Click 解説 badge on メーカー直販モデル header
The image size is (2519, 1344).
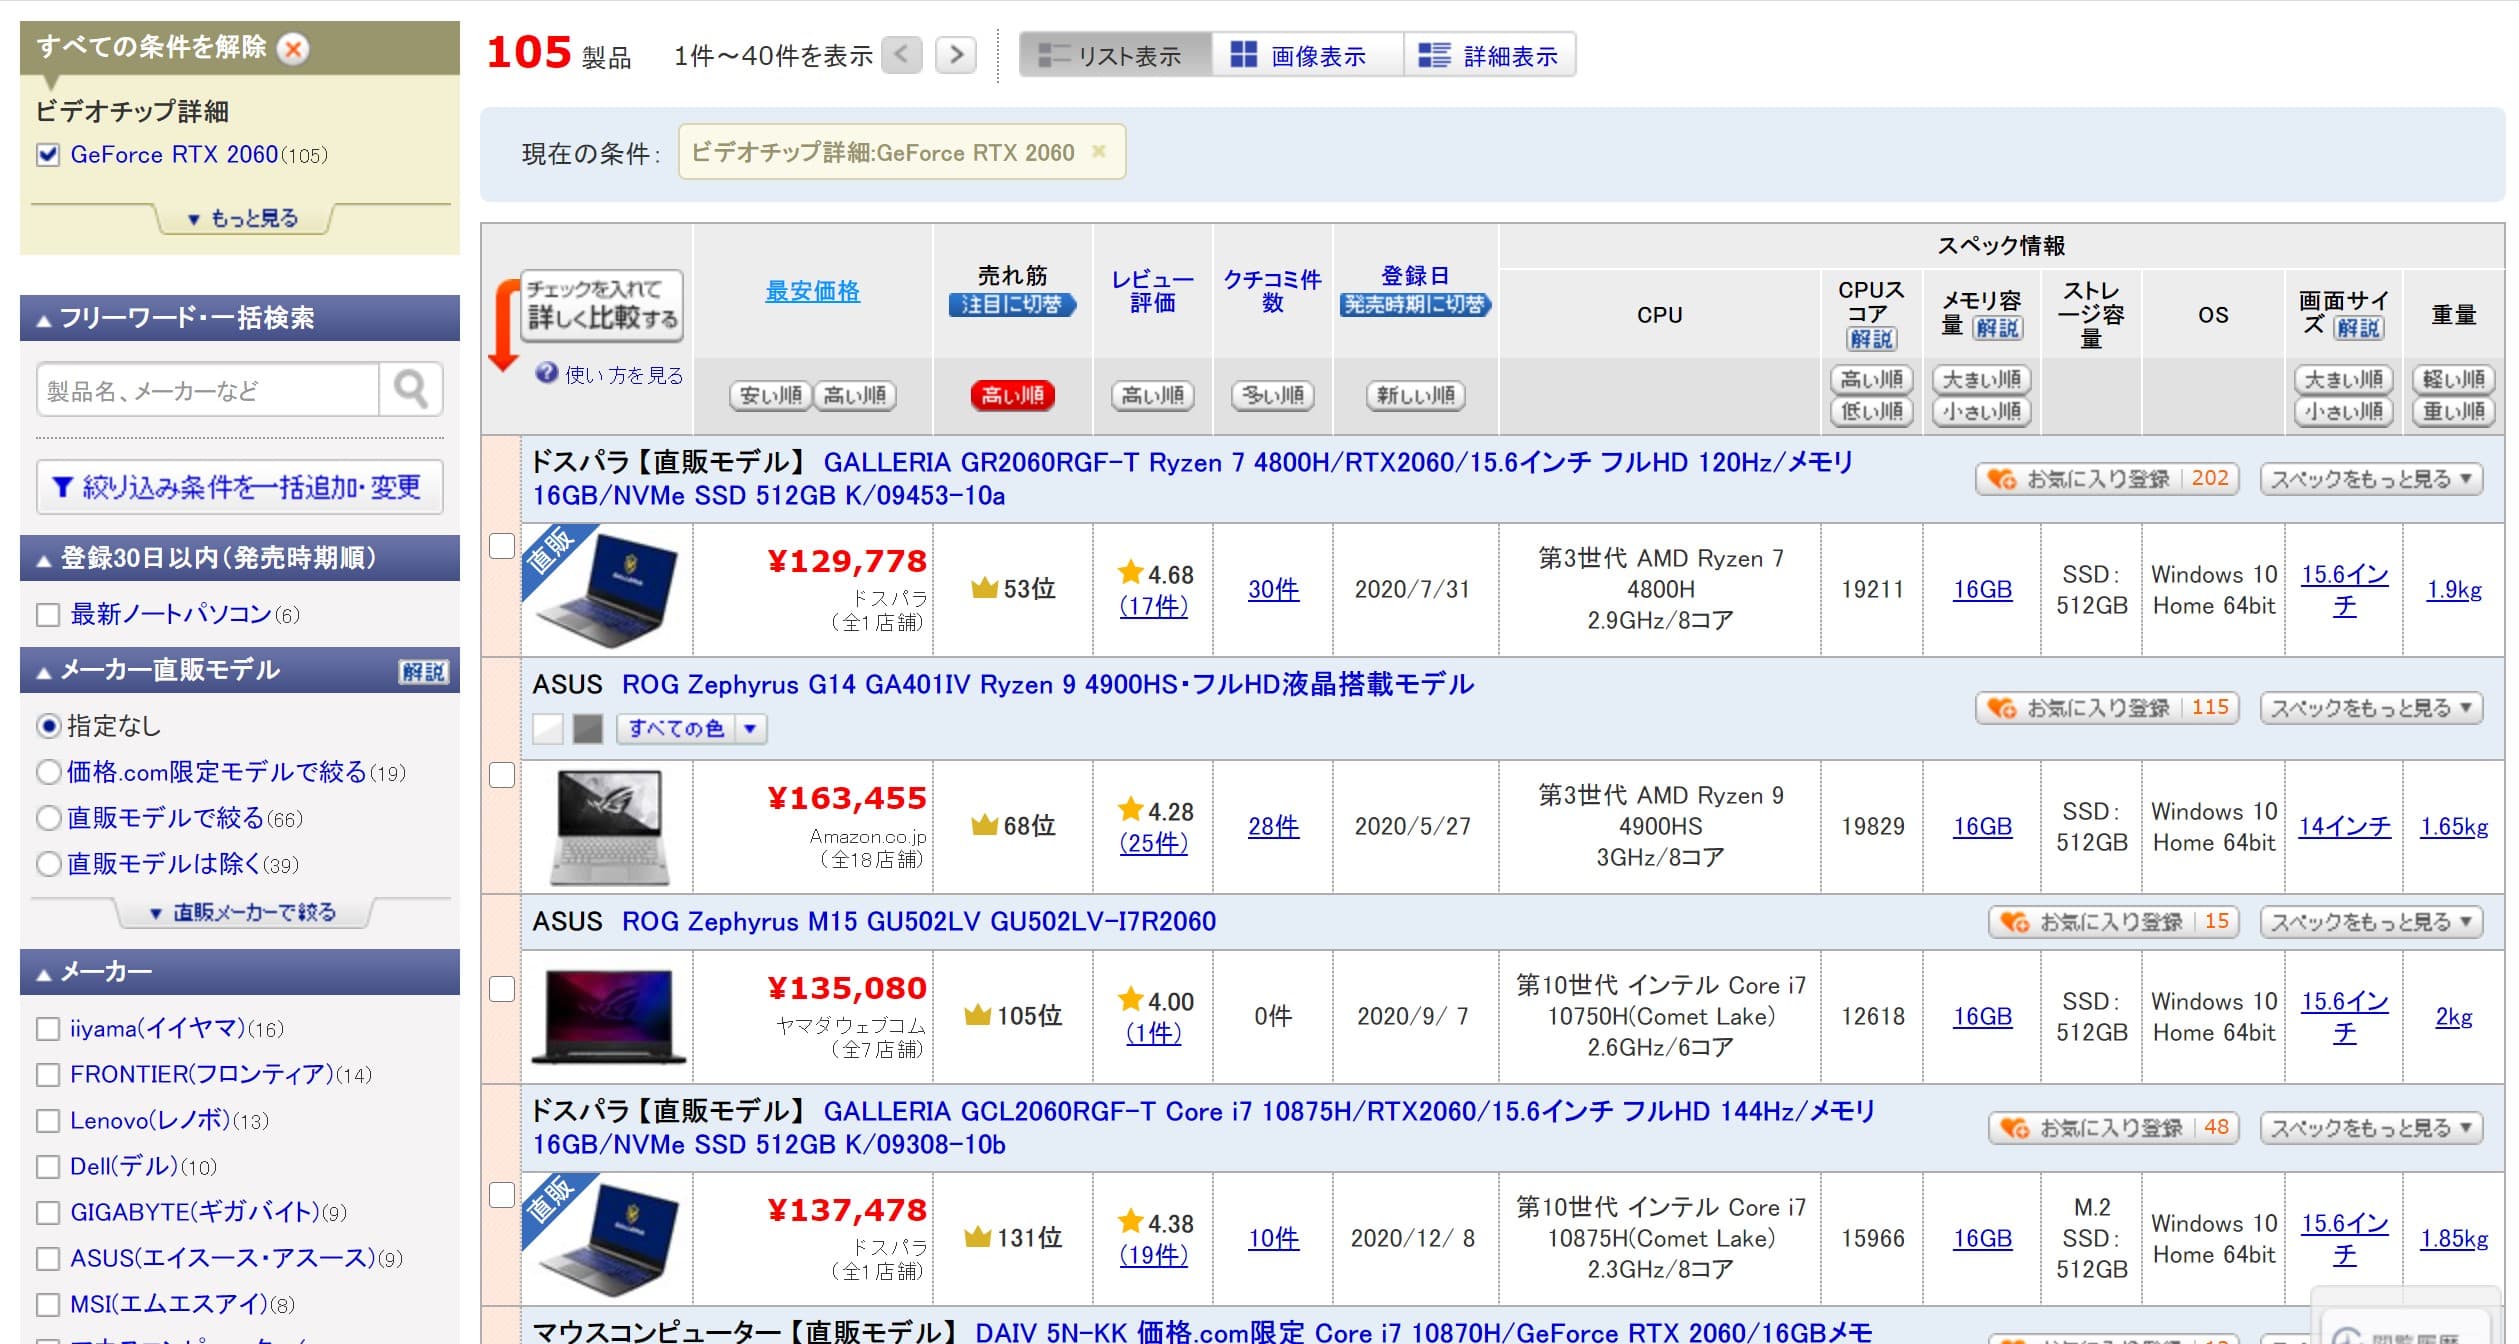tap(423, 671)
